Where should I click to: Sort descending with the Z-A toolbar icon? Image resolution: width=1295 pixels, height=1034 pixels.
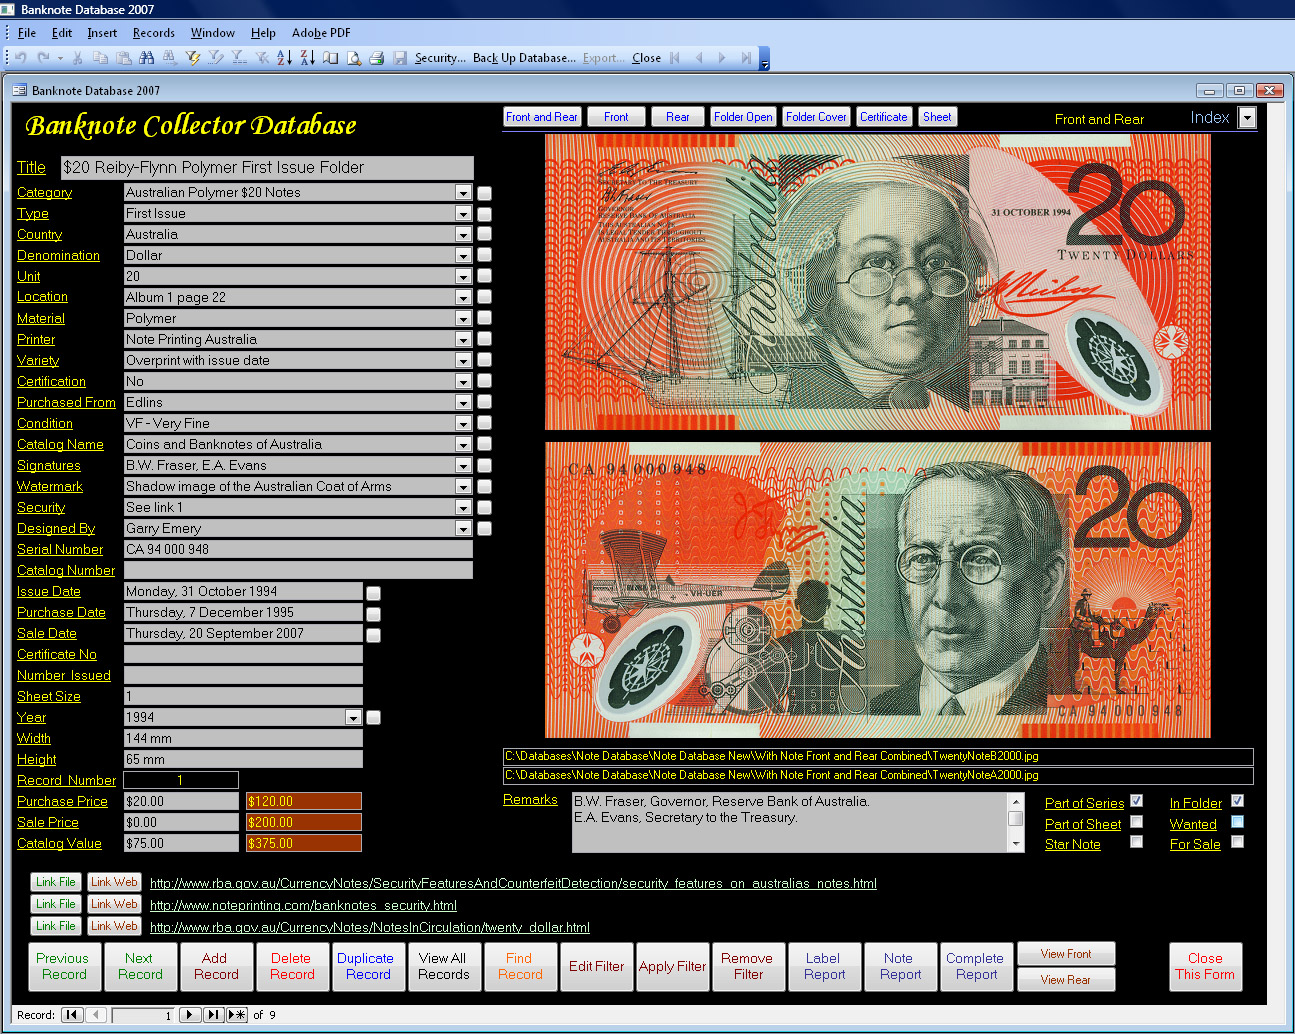[307, 58]
